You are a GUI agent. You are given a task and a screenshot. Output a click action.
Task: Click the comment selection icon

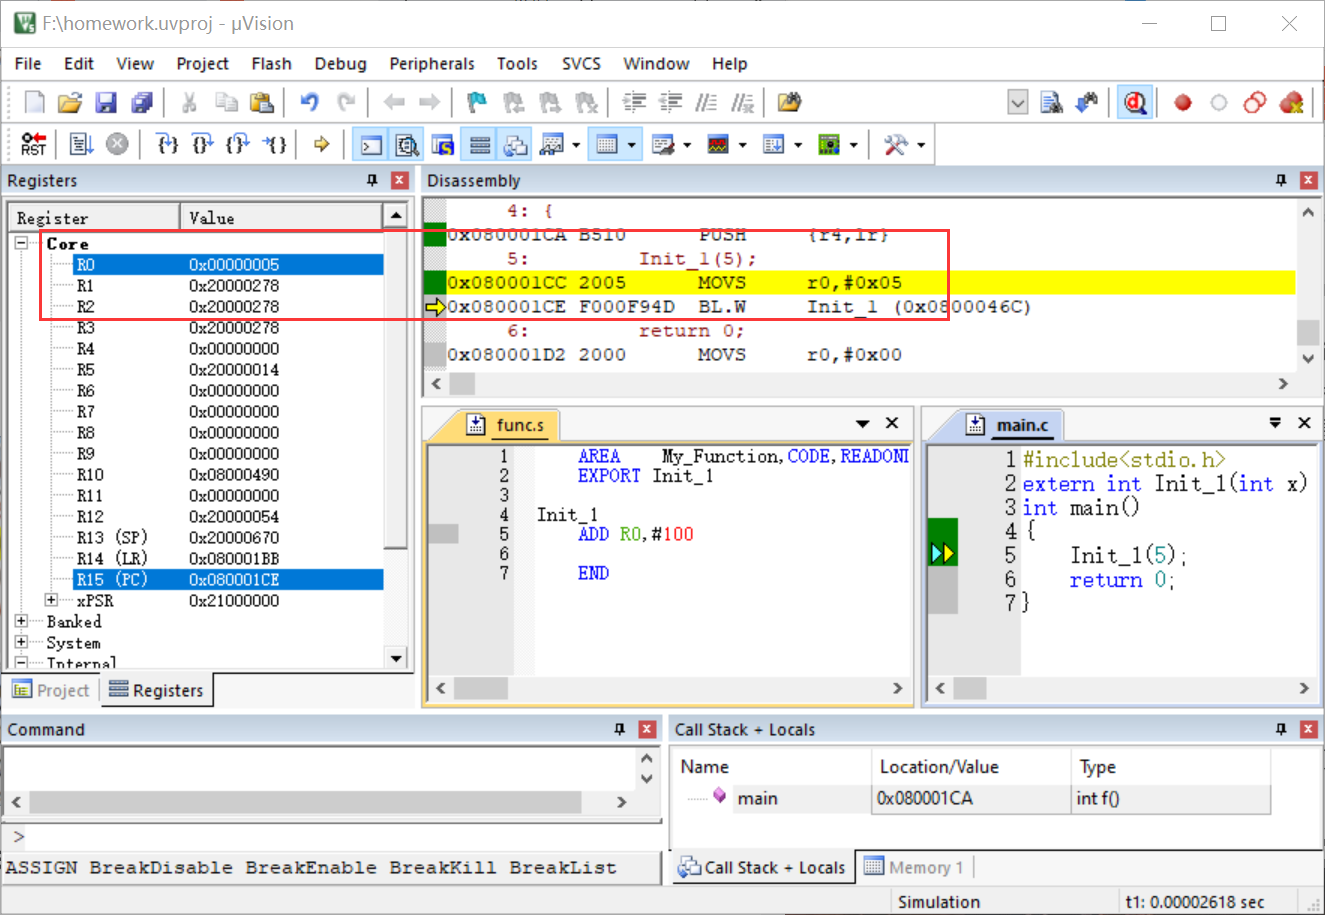706,102
